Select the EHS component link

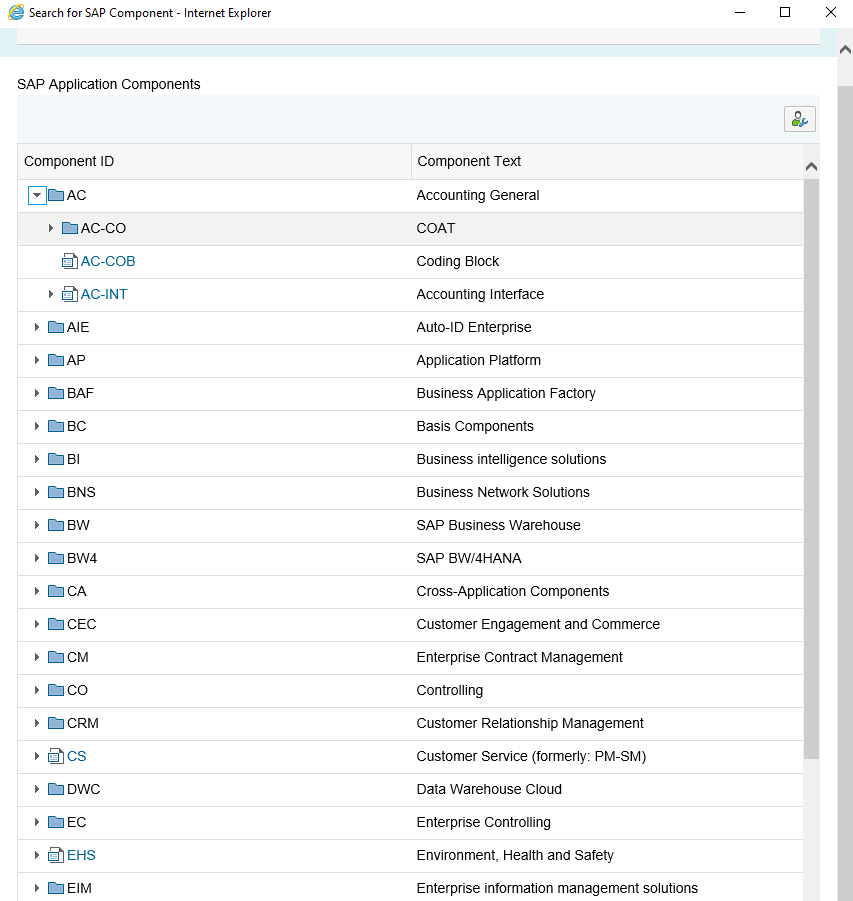point(81,855)
